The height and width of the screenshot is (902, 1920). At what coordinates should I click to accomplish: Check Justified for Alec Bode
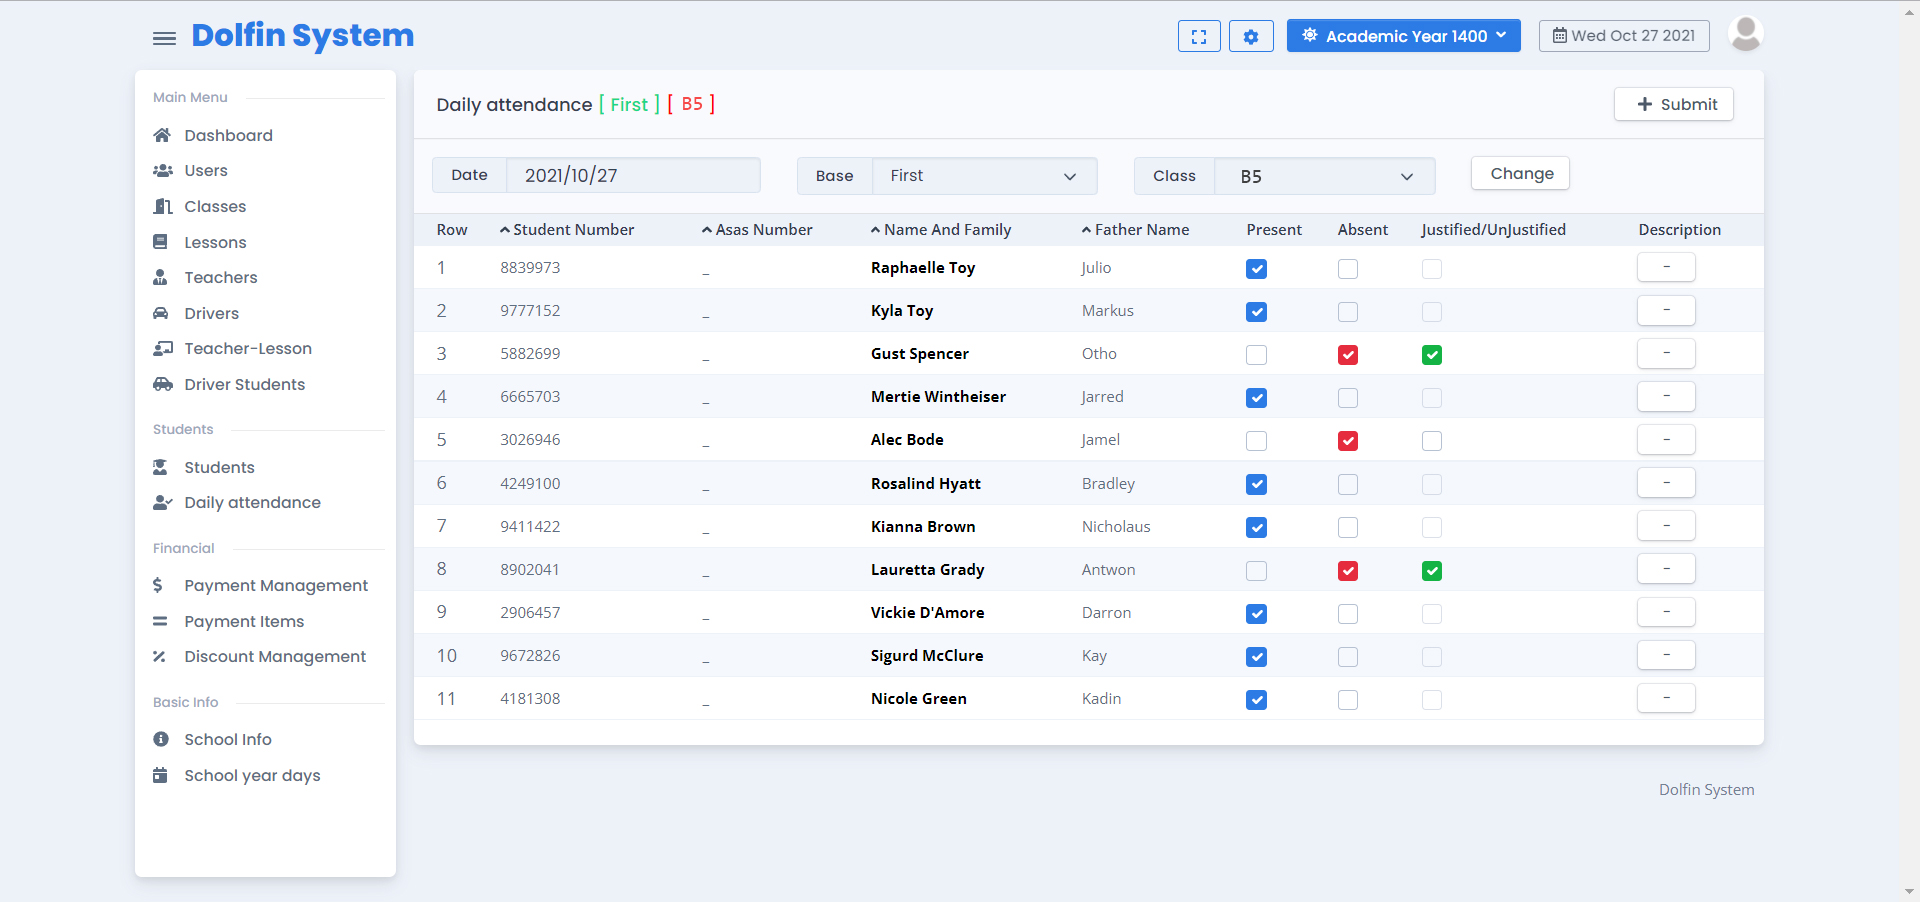pos(1432,441)
